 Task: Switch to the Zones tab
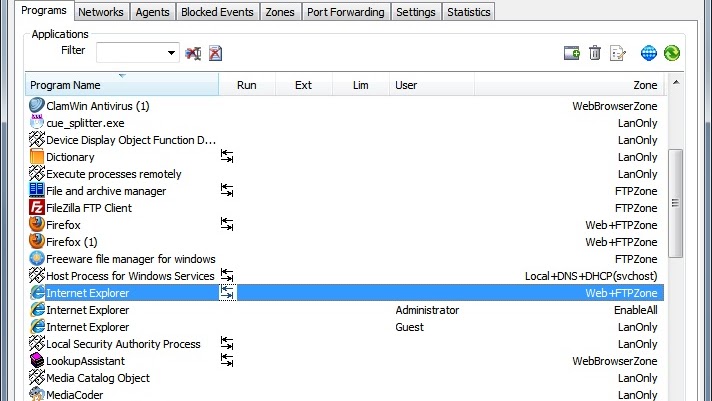[x=280, y=12]
